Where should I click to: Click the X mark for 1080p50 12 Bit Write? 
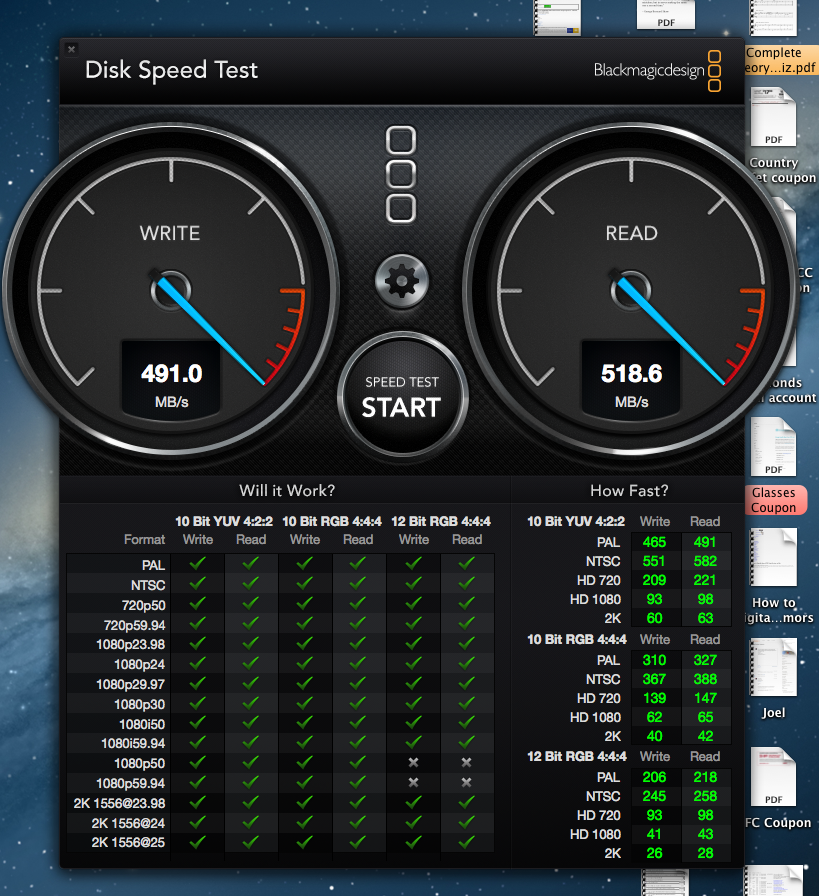414,763
